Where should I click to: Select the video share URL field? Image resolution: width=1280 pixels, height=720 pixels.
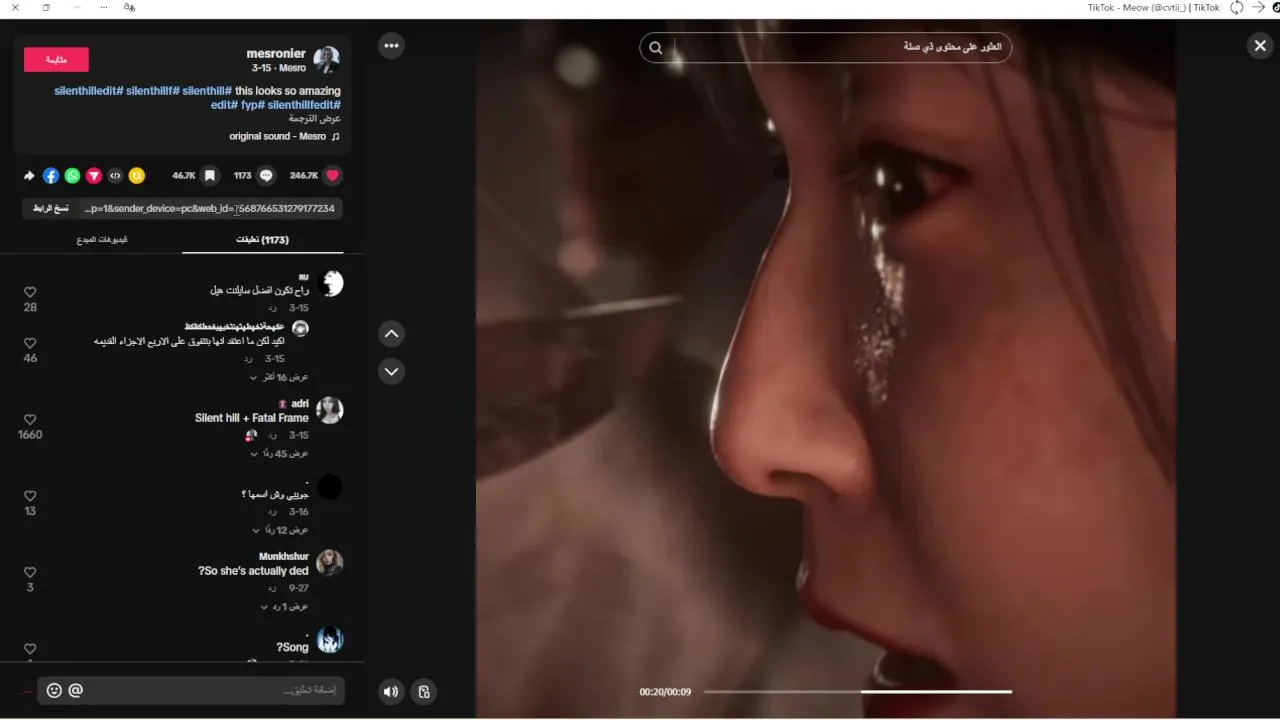[210, 208]
